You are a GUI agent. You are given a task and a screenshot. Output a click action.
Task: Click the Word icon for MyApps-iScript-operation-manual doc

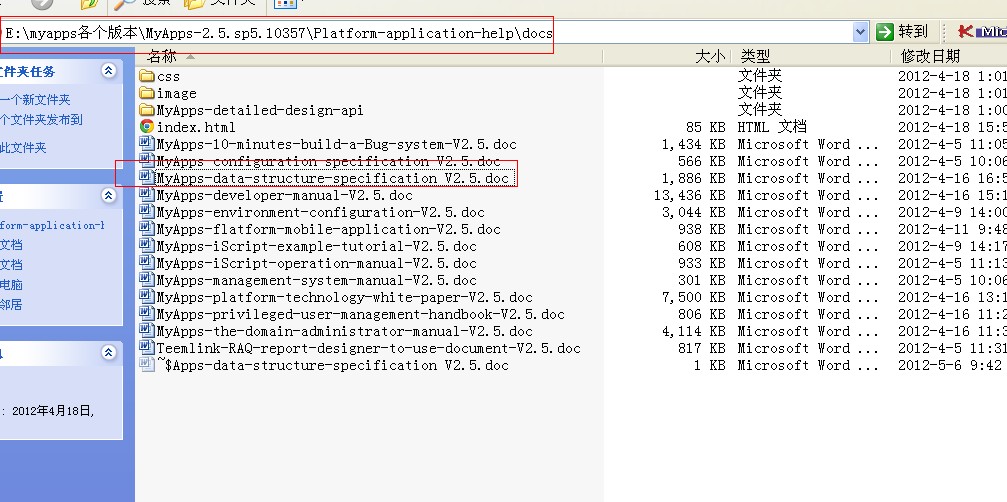click(147, 263)
